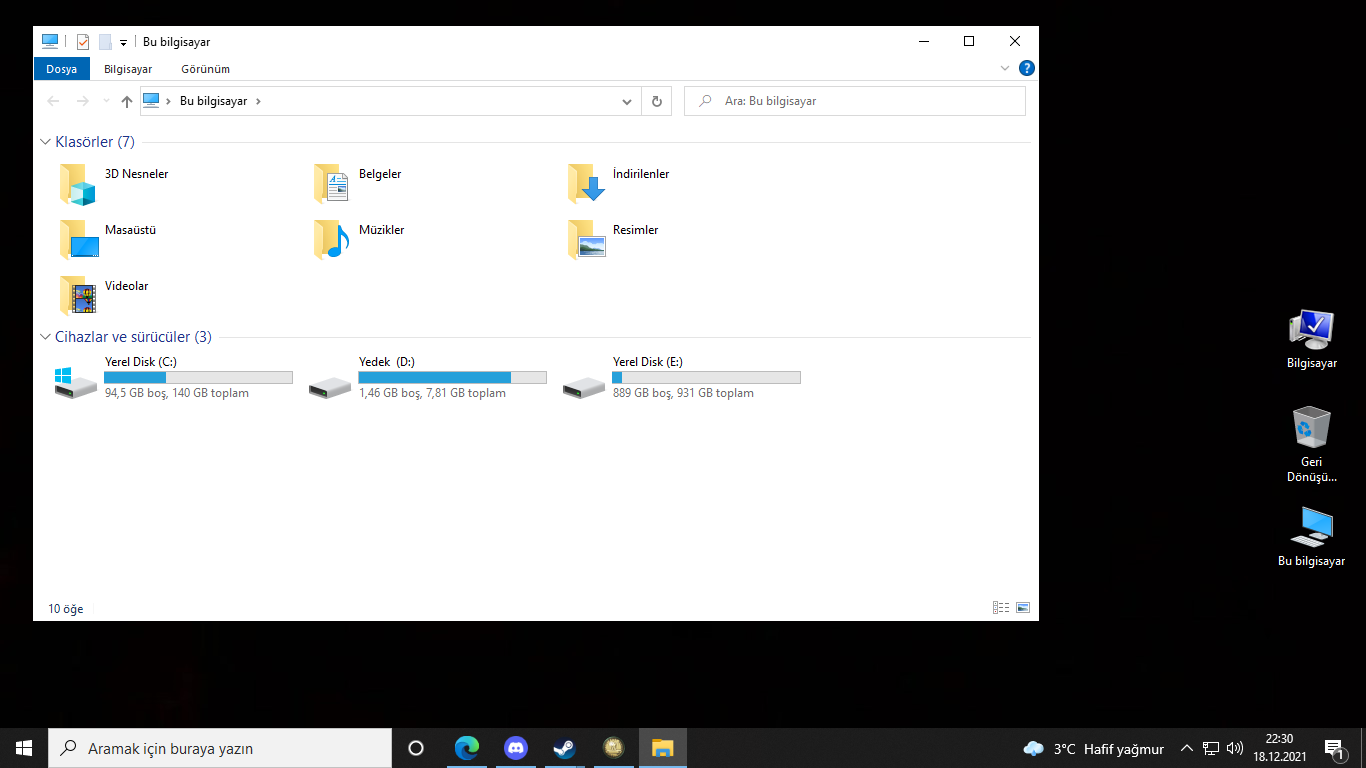Click the chevron after Bu bilgisayar breadcrumb
This screenshot has width=1366, height=768.
coord(258,101)
